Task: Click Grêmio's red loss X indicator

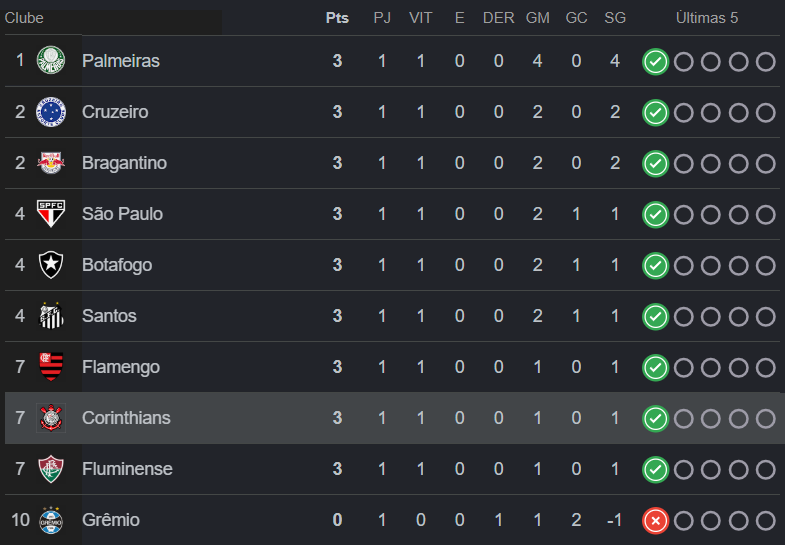Action: [x=655, y=521]
